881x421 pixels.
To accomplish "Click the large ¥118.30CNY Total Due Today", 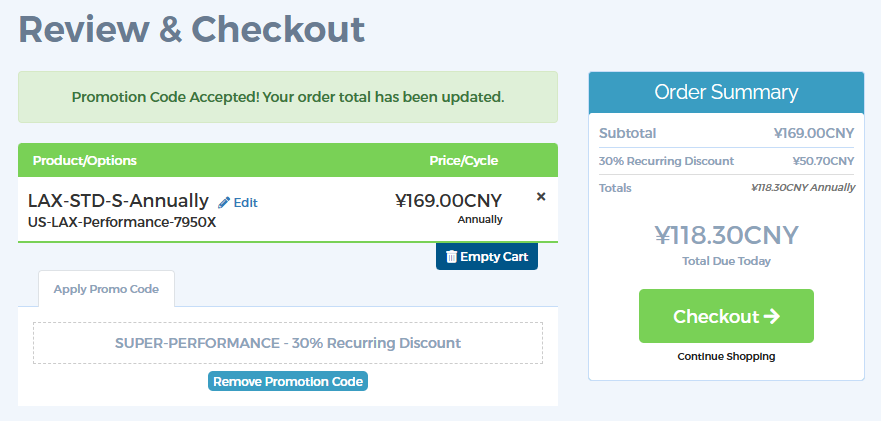I will point(726,235).
